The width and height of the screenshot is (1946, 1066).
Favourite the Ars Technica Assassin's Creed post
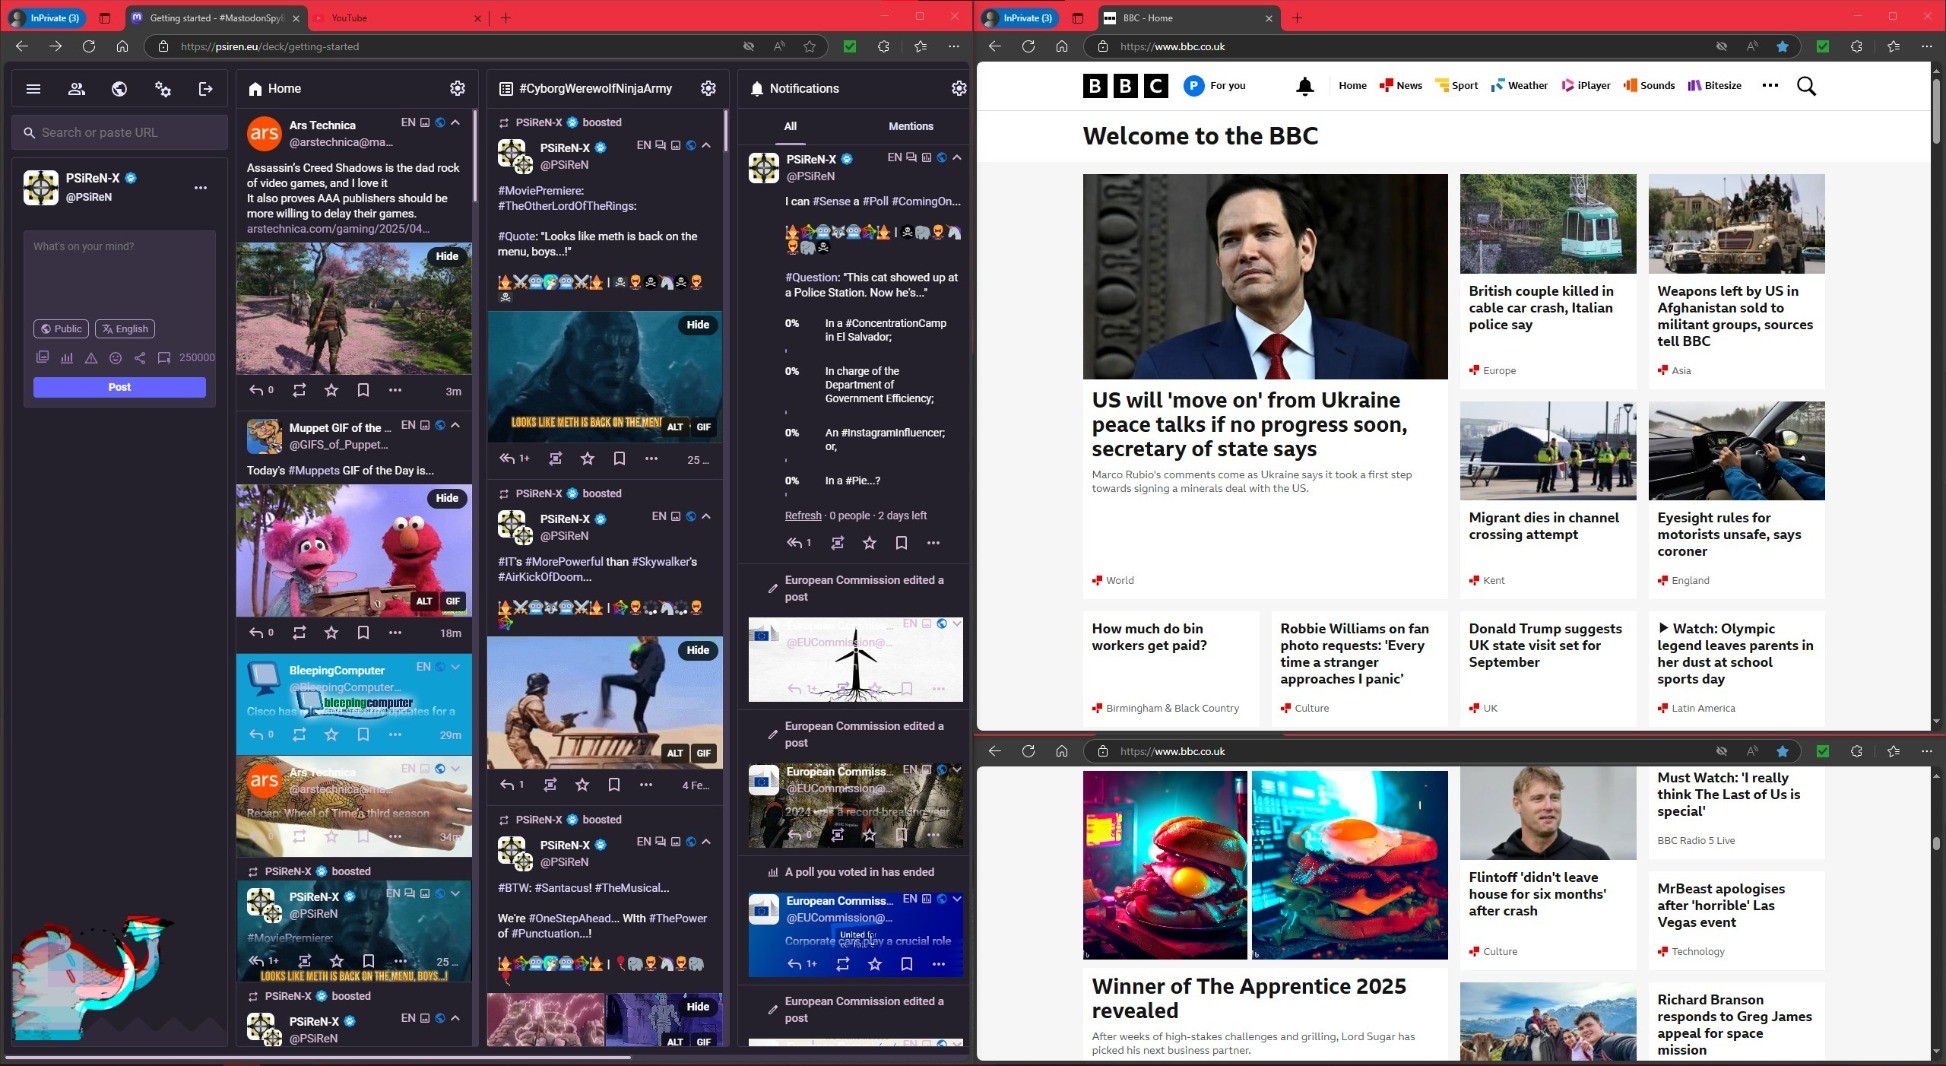(331, 390)
